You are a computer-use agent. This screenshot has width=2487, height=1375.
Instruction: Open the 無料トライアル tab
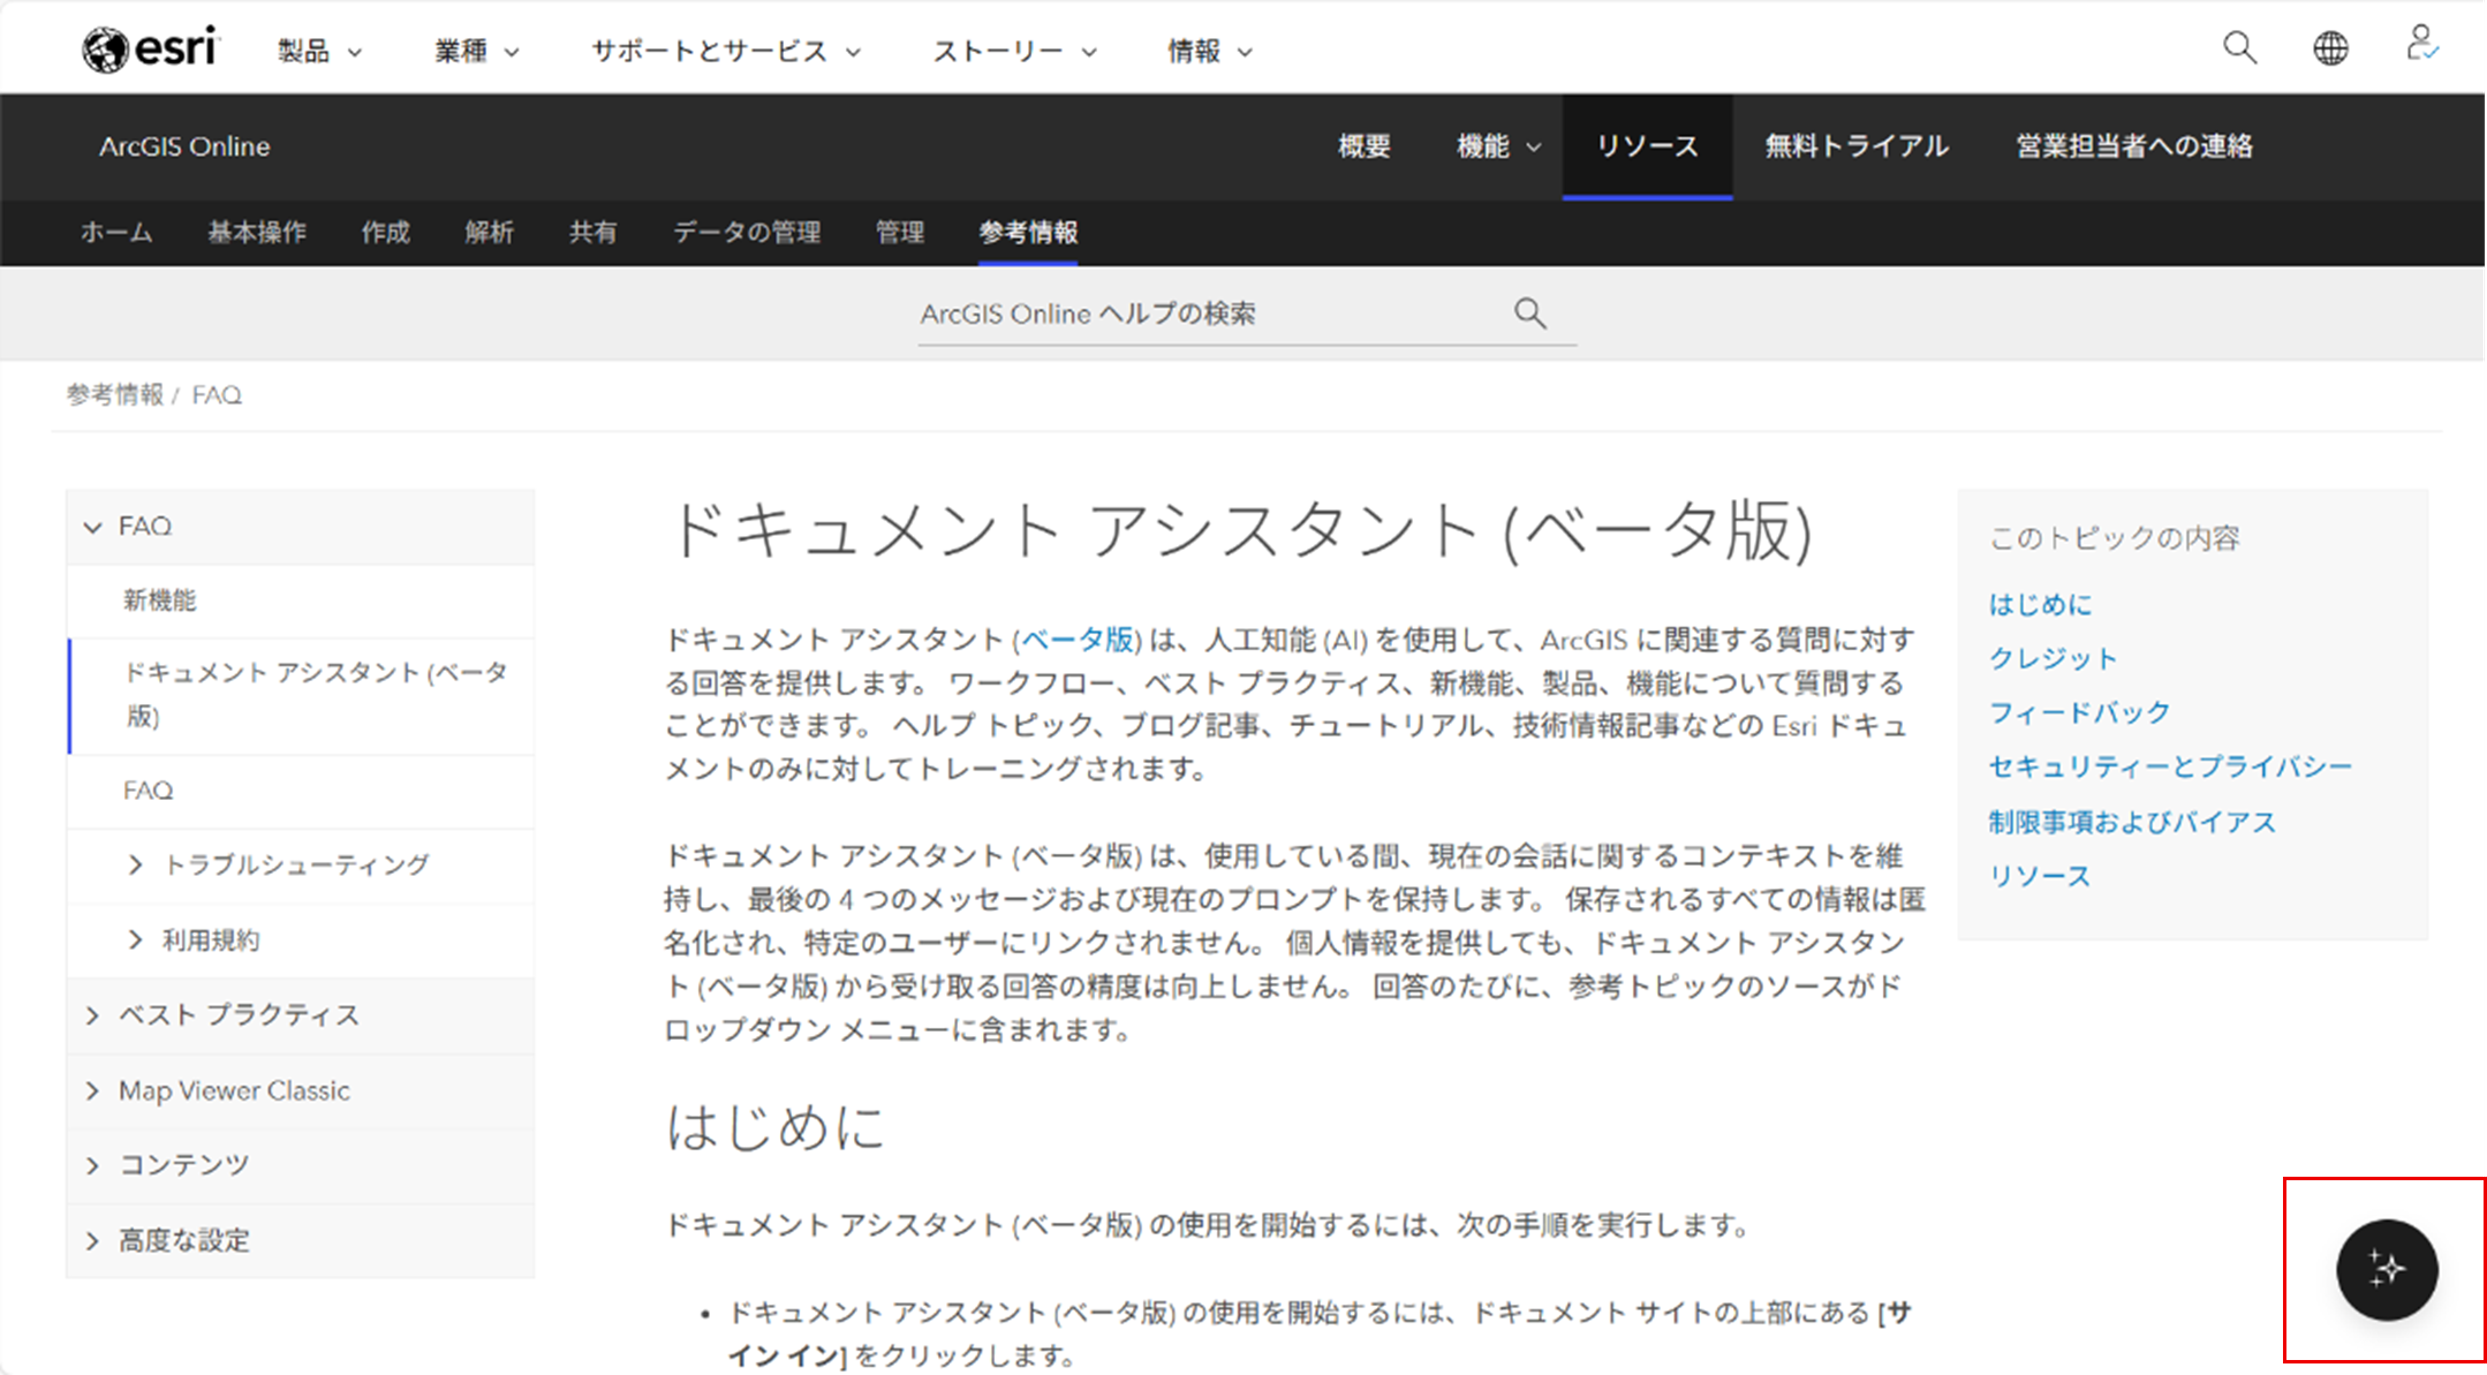pos(1856,147)
